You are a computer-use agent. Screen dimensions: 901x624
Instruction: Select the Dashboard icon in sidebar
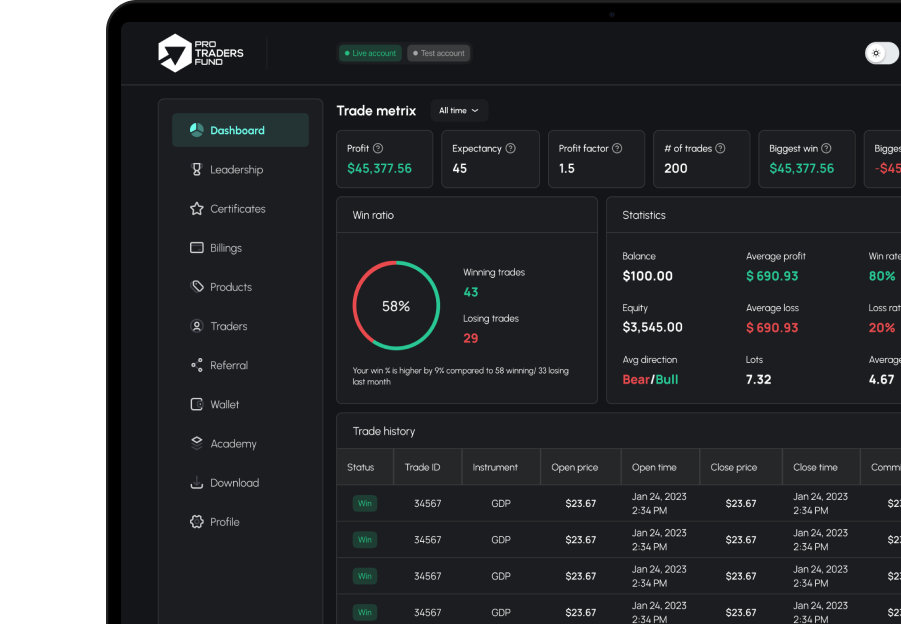pos(196,130)
